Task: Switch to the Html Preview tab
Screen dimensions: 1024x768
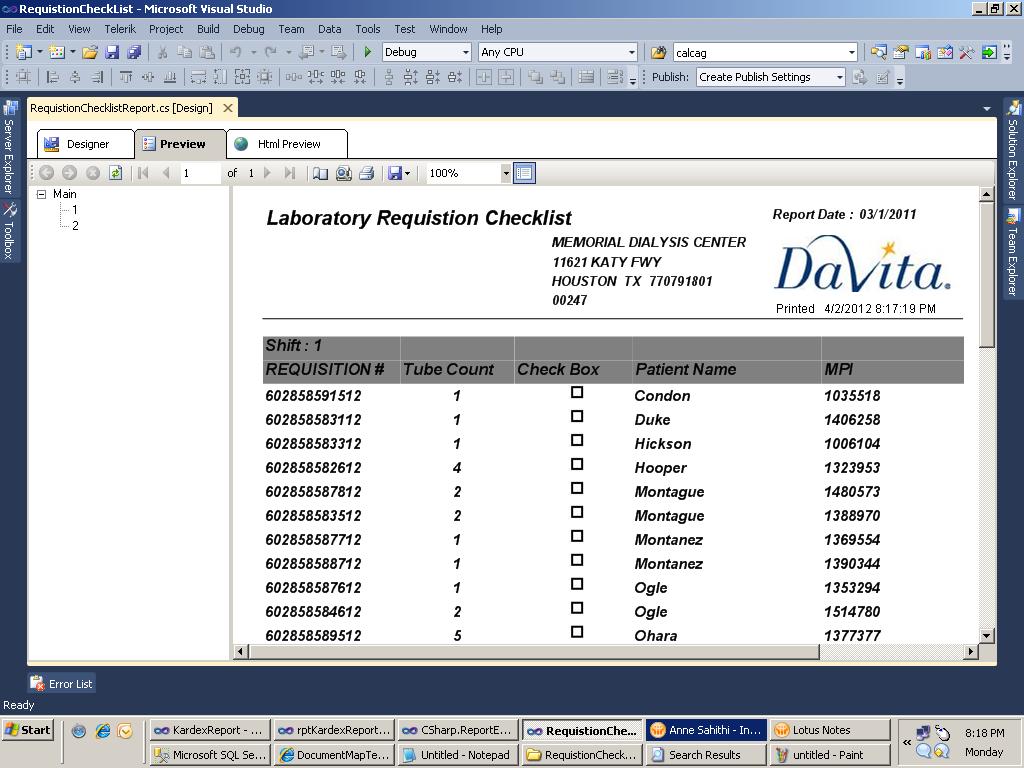Action: pos(288,144)
